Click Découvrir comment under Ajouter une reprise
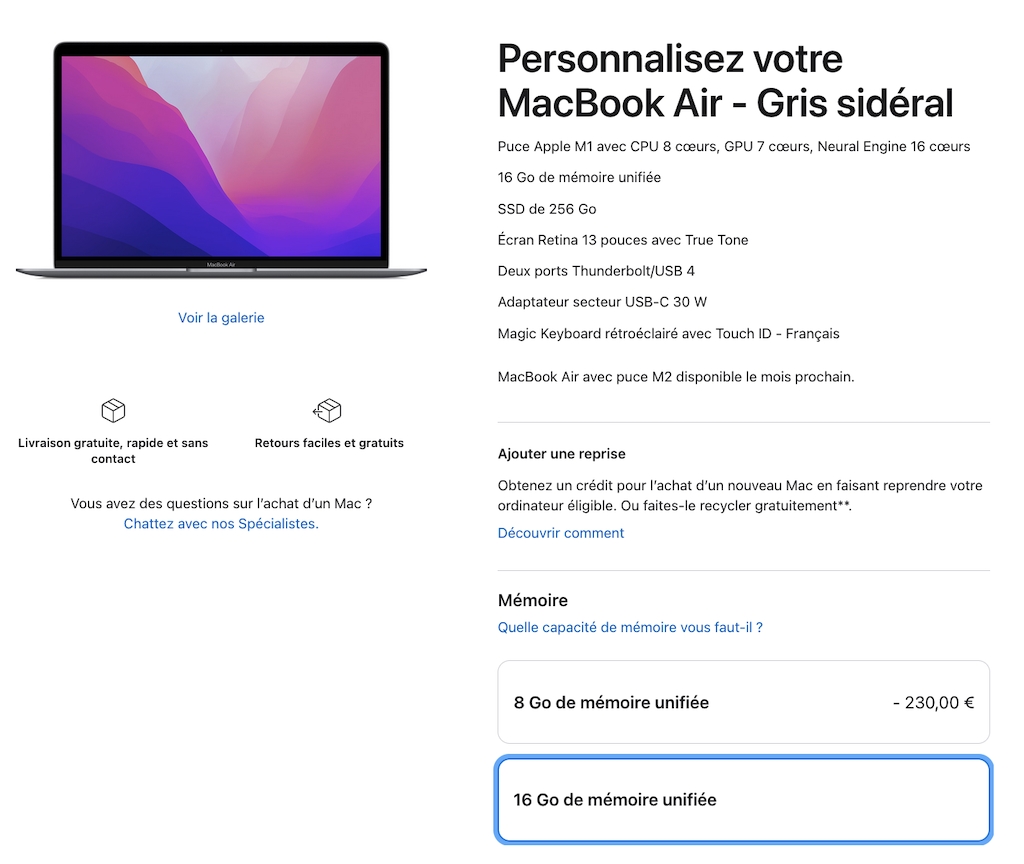The width and height of the screenshot is (1024, 864). pos(560,532)
